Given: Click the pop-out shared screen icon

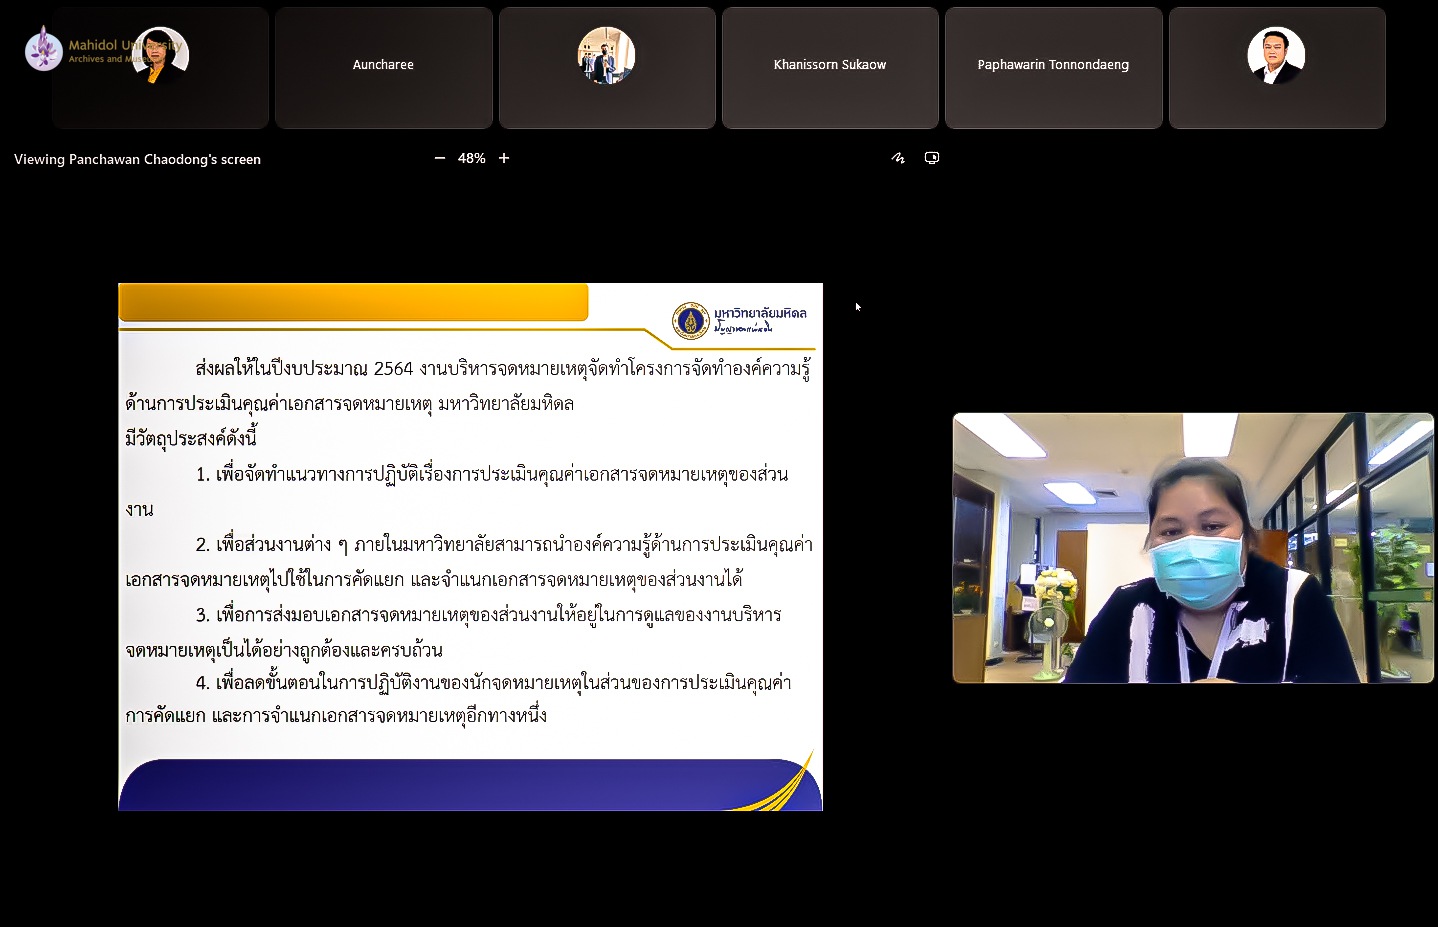Looking at the screenshot, I should coord(932,158).
